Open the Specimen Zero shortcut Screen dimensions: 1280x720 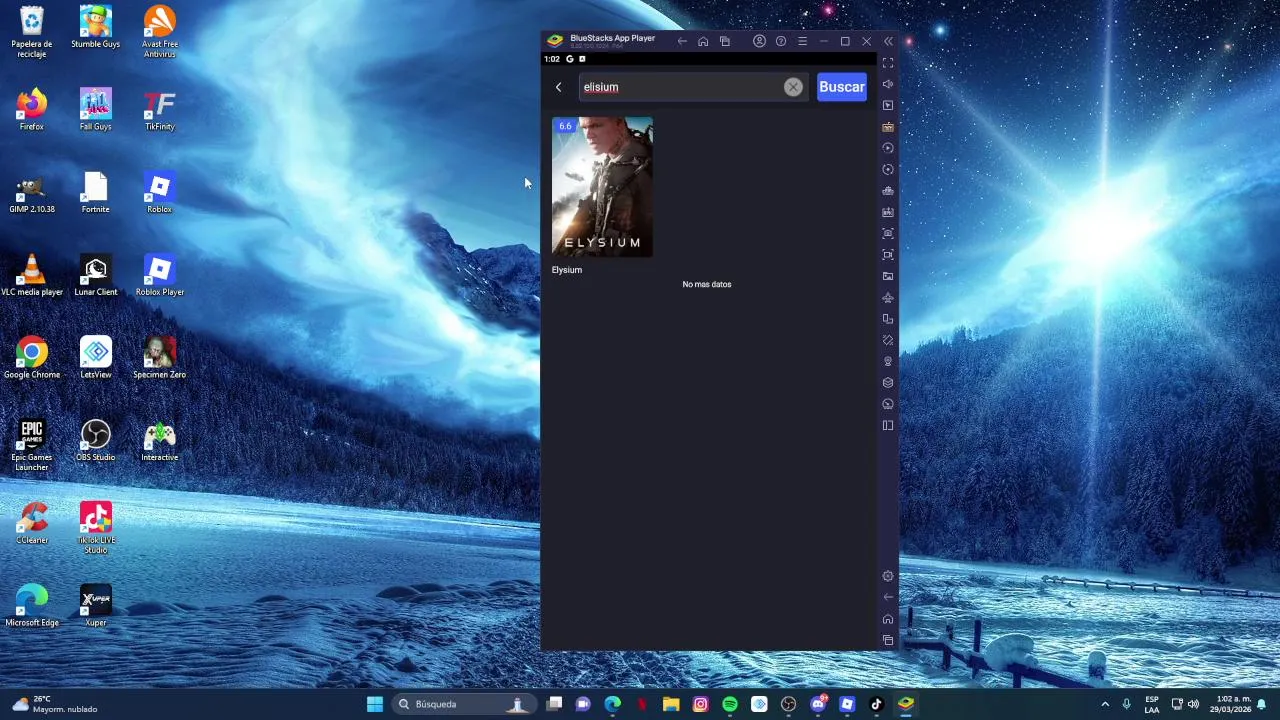tap(160, 358)
